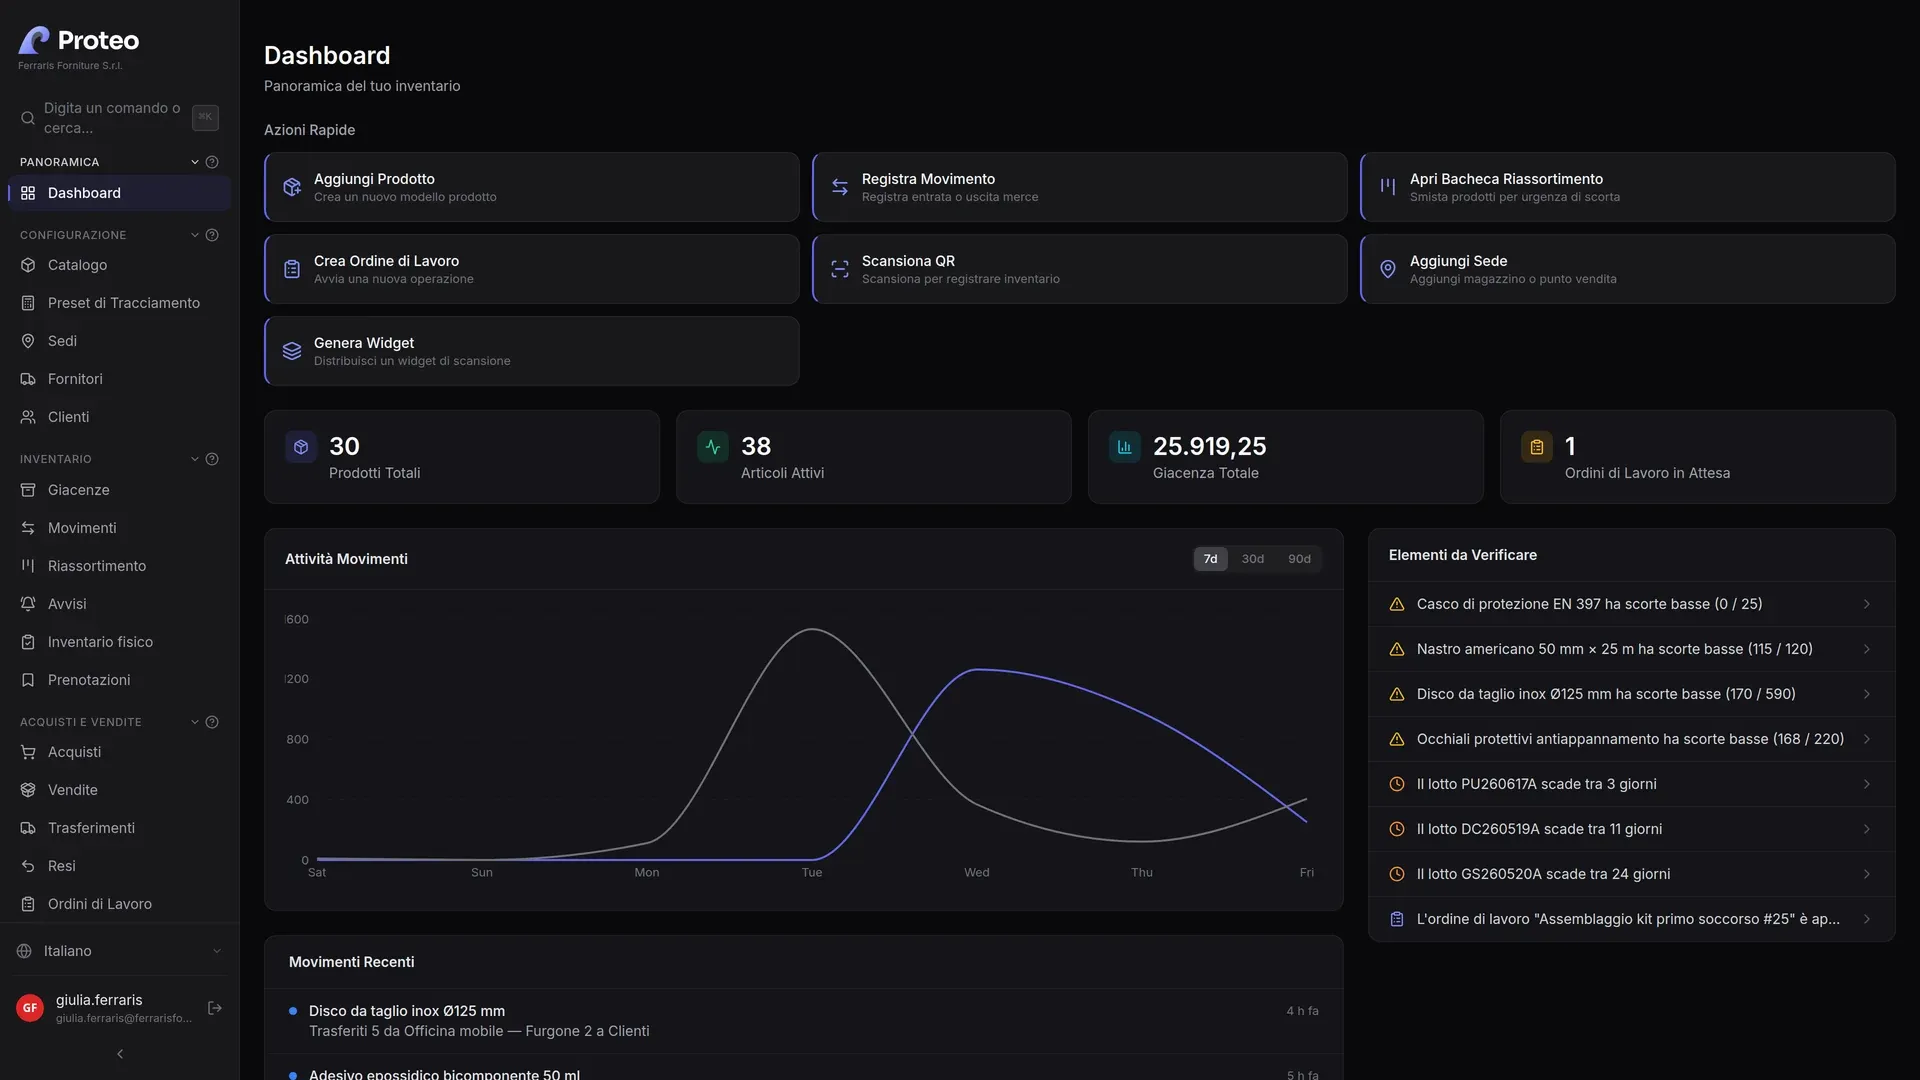Click the Crea Ordine di Lavoro quick action
This screenshot has width=1920, height=1080.
click(x=532, y=269)
